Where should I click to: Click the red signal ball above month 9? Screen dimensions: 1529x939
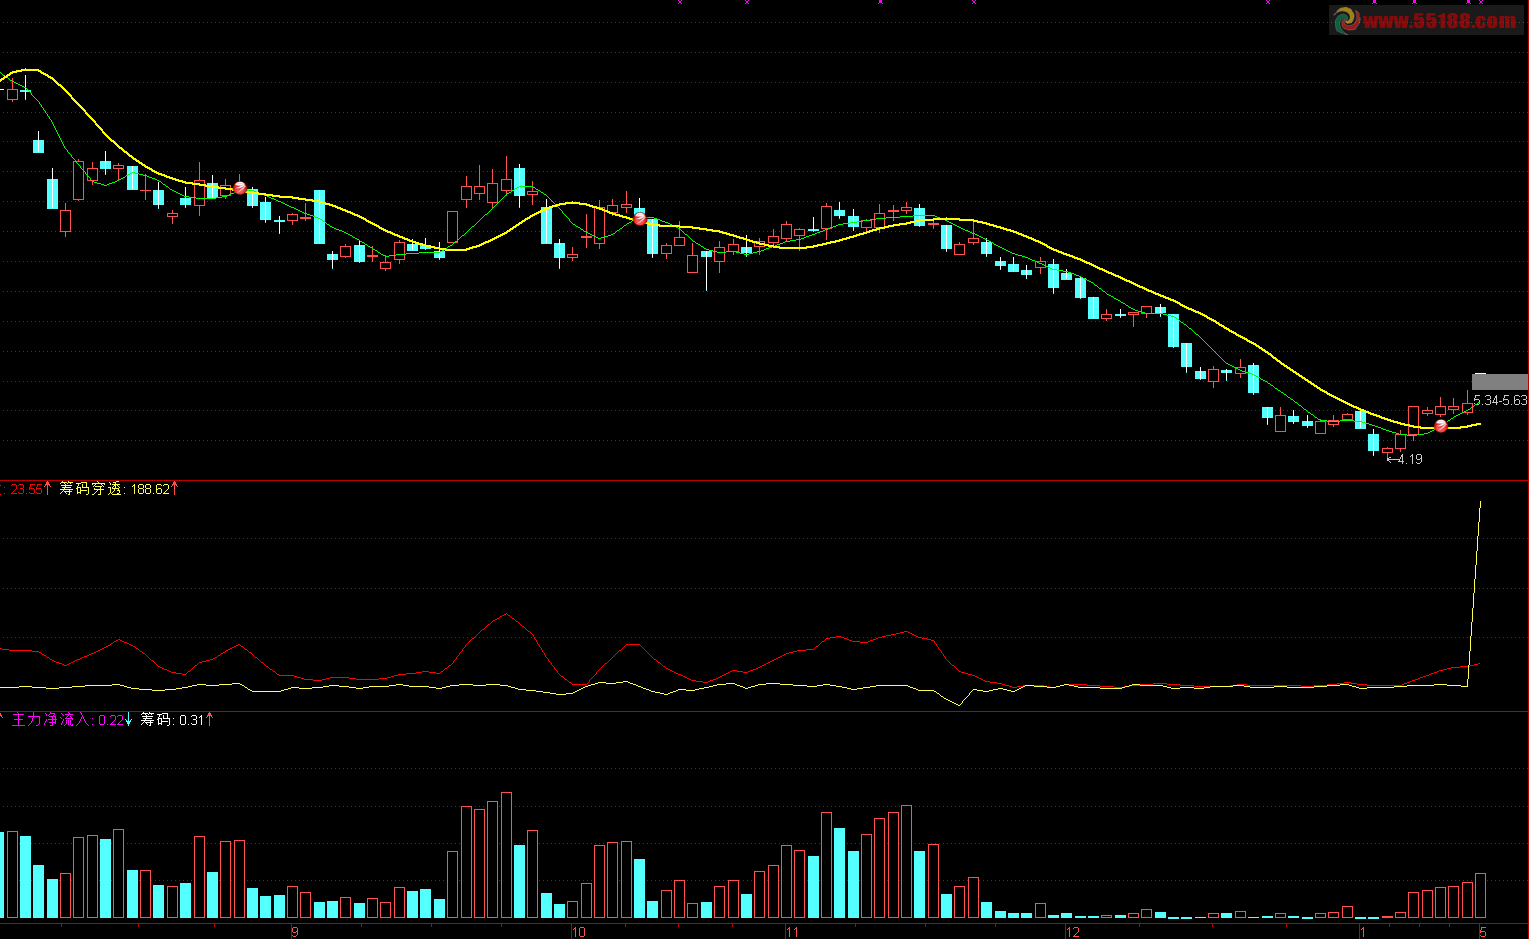coord(240,187)
